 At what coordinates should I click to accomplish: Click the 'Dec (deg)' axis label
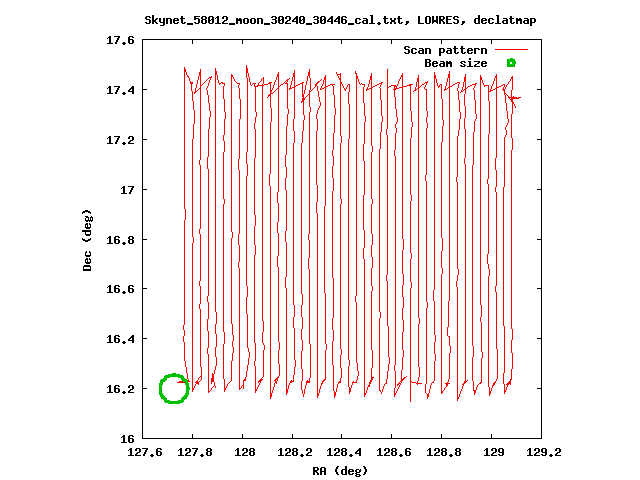point(87,240)
